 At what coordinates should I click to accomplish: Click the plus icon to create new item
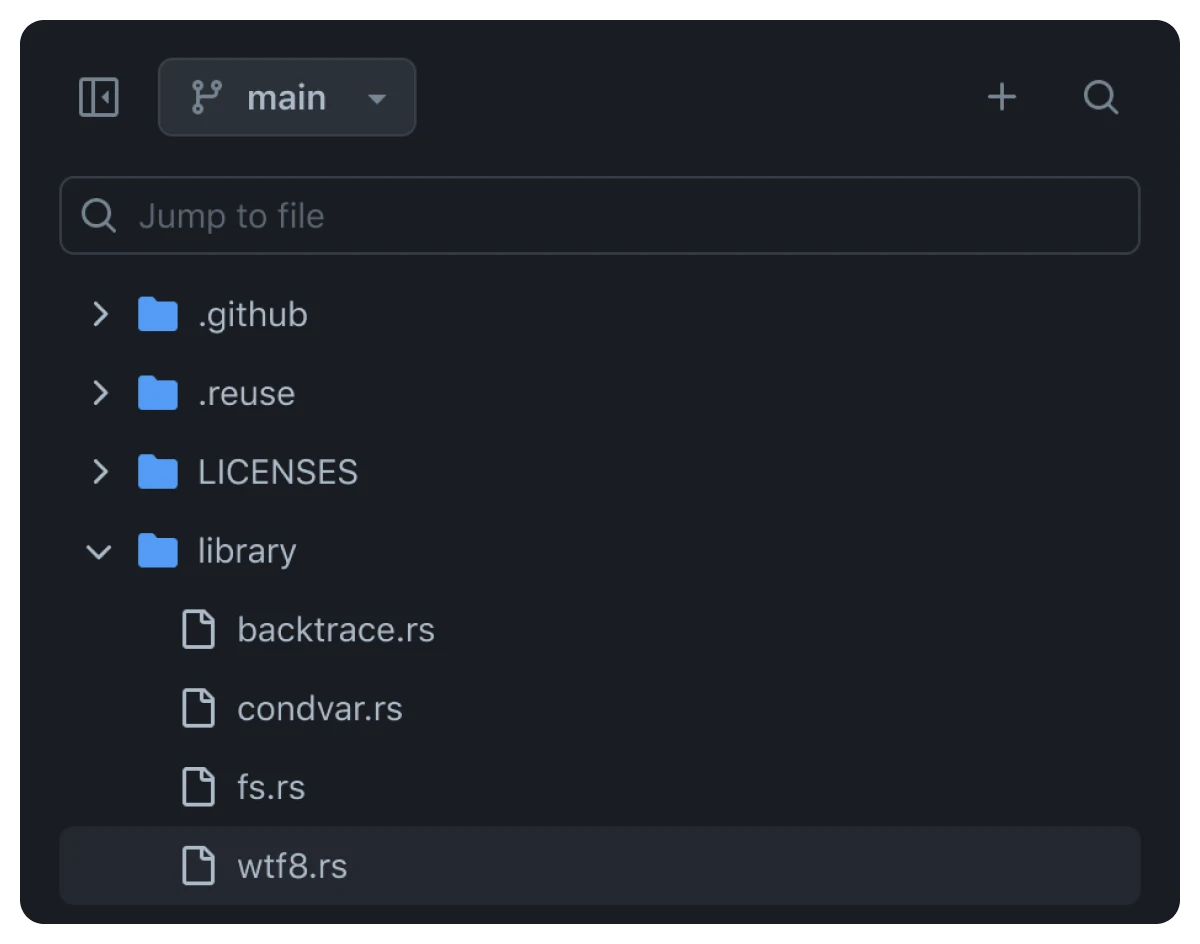(1001, 97)
